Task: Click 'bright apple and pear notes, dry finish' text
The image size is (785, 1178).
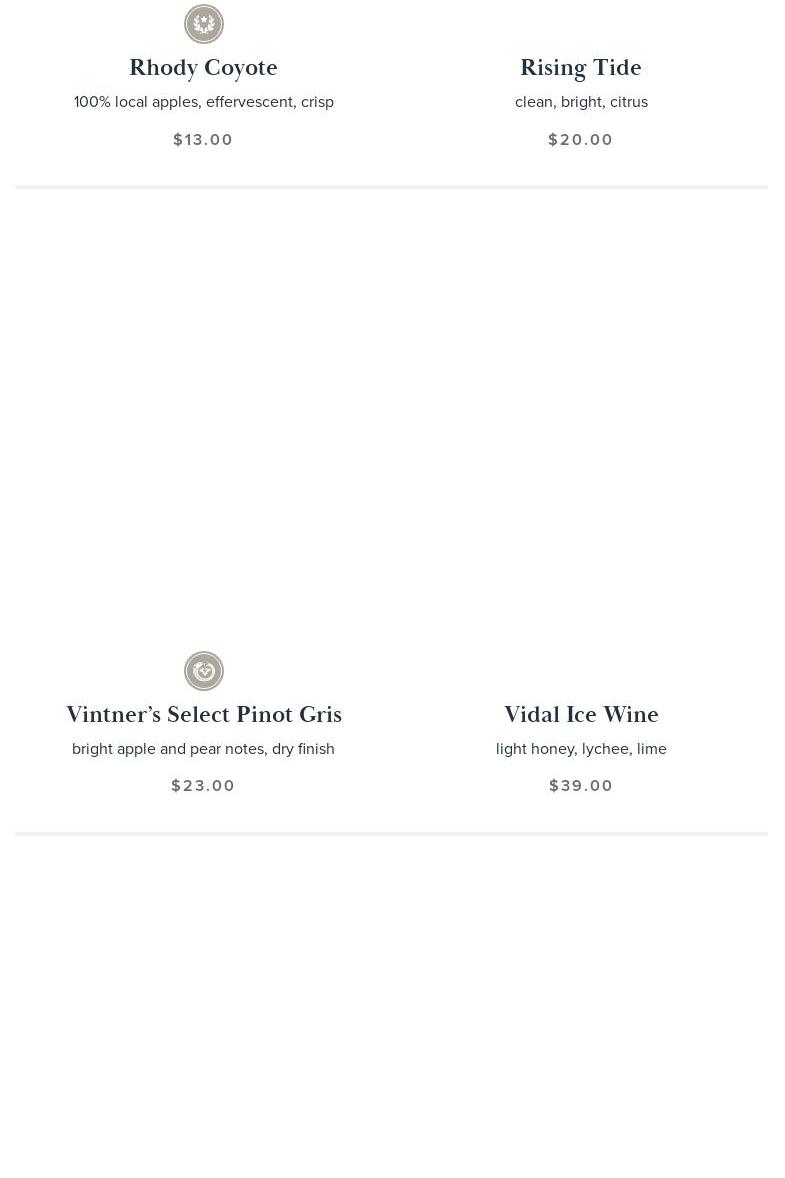Action: 204,748
